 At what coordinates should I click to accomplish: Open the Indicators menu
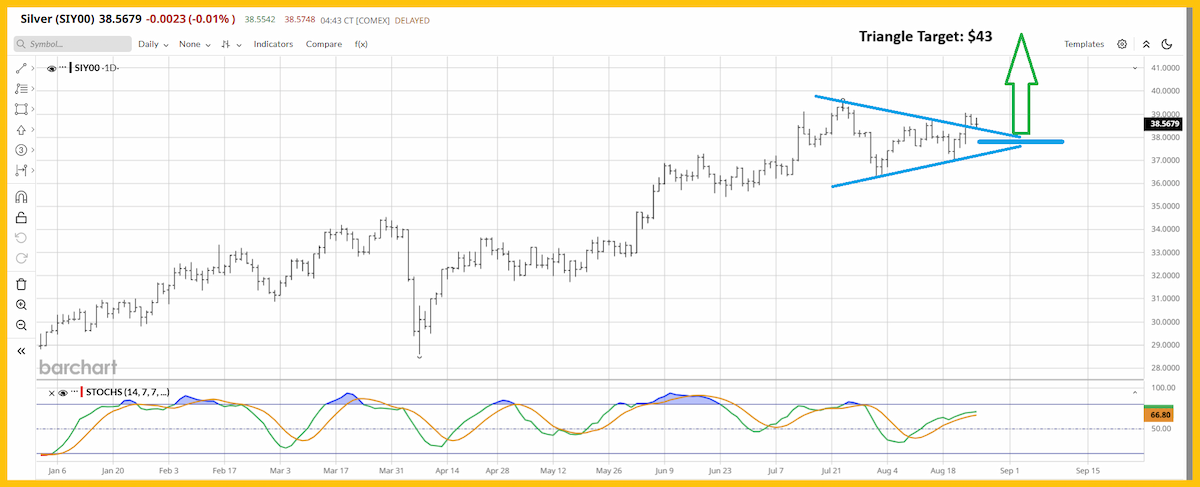273,44
